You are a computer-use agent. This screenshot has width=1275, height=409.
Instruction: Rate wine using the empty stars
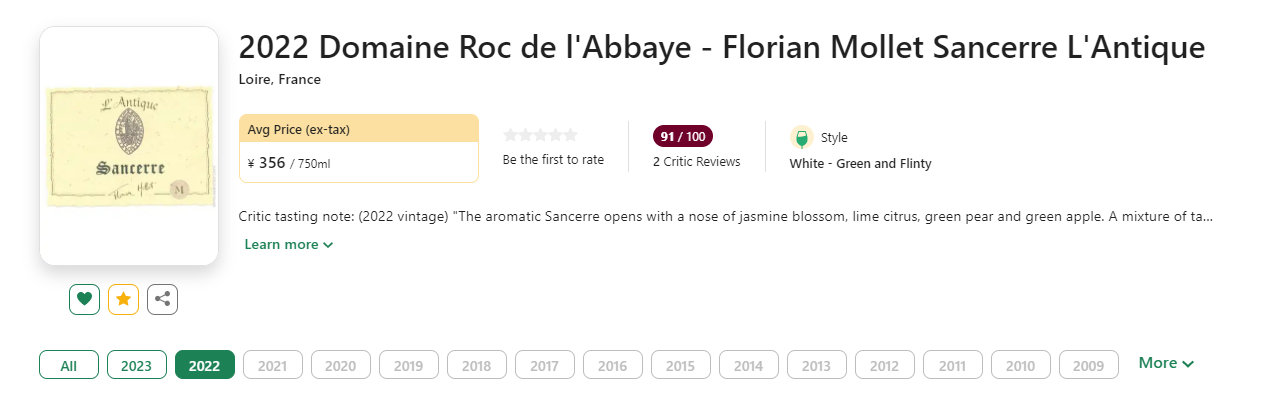tap(540, 135)
